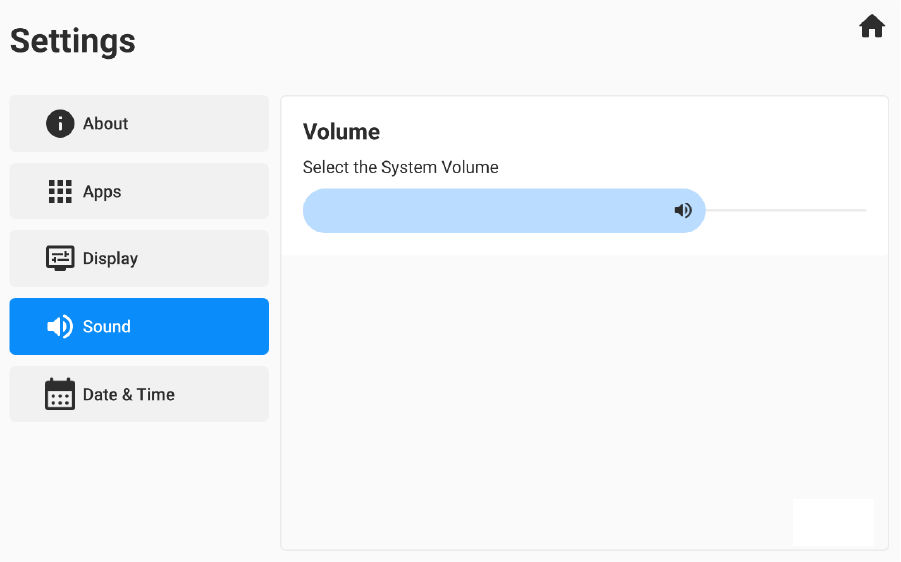
Task: Select the Sound text label
Action: pos(107,327)
